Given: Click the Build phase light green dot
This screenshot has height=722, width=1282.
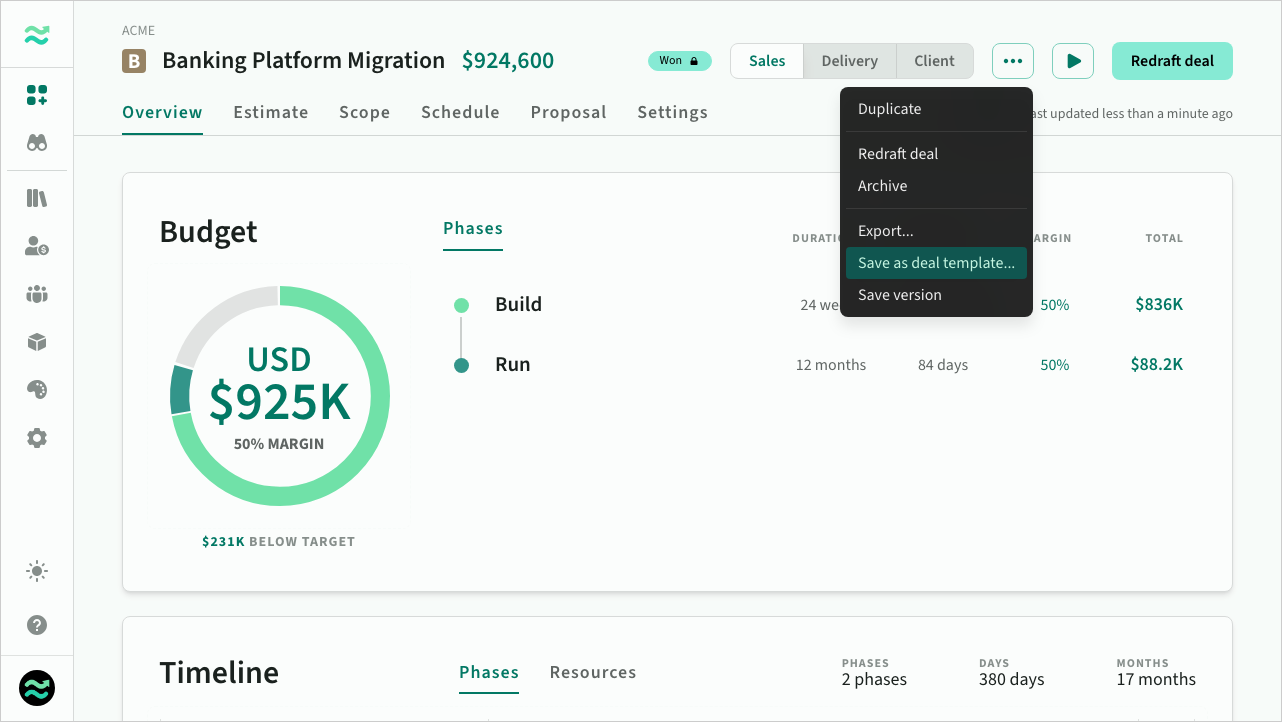Looking at the screenshot, I should [461, 305].
